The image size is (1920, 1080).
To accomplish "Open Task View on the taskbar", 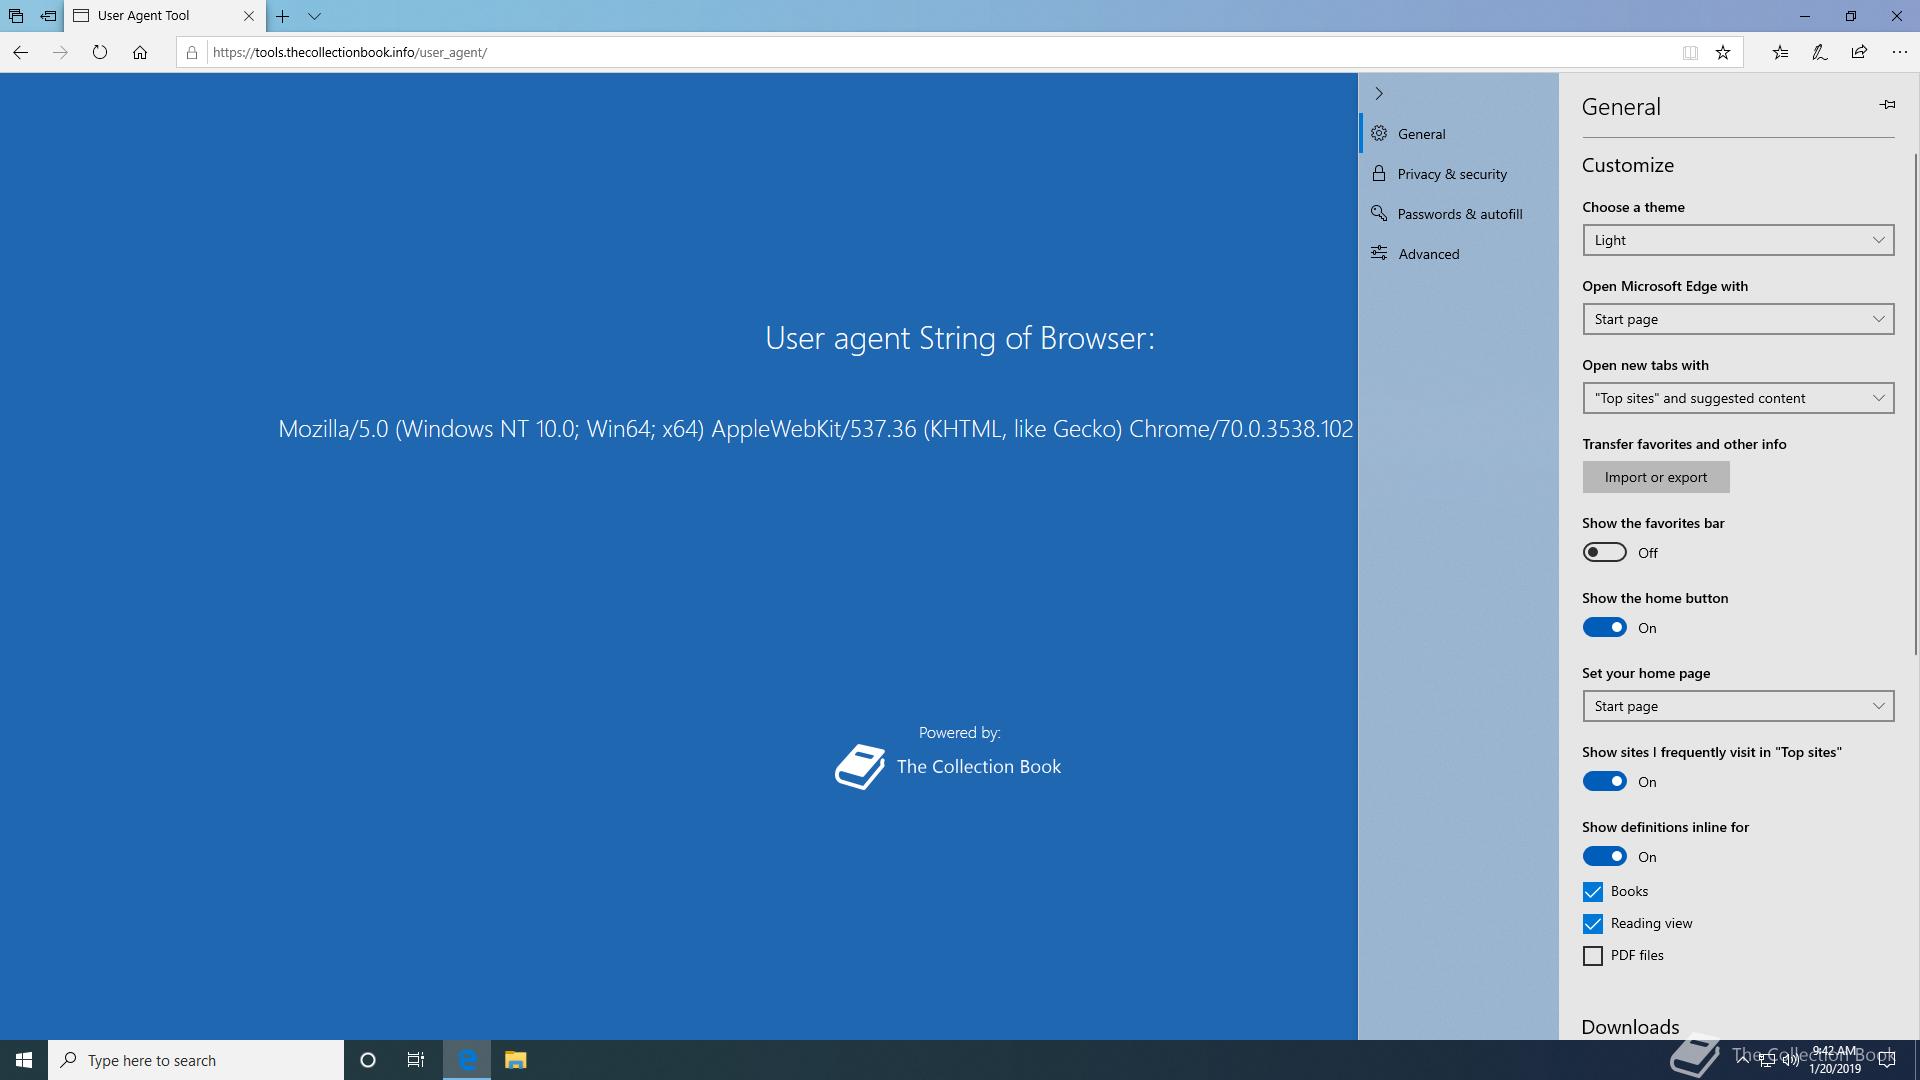I will coord(416,1060).
